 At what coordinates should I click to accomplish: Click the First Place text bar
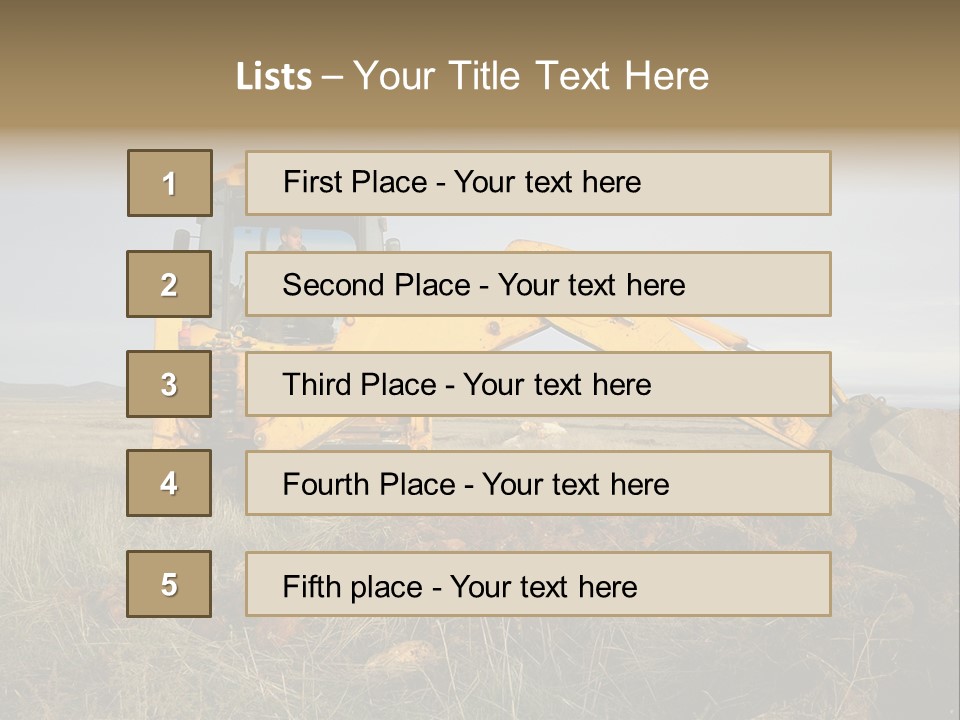(538, 183)
